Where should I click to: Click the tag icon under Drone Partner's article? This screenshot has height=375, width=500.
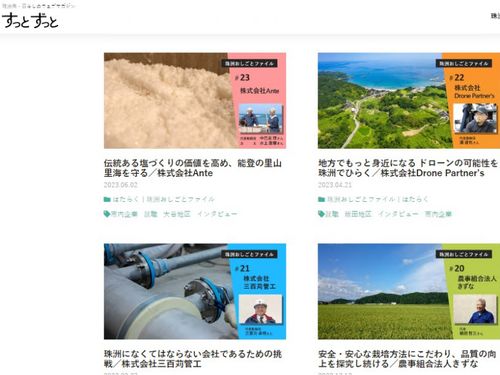(321, 214)
